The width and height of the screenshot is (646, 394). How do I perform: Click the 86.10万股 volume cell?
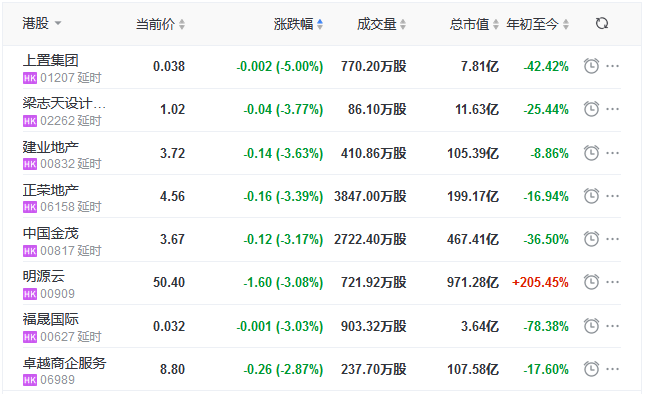point(377,110)
